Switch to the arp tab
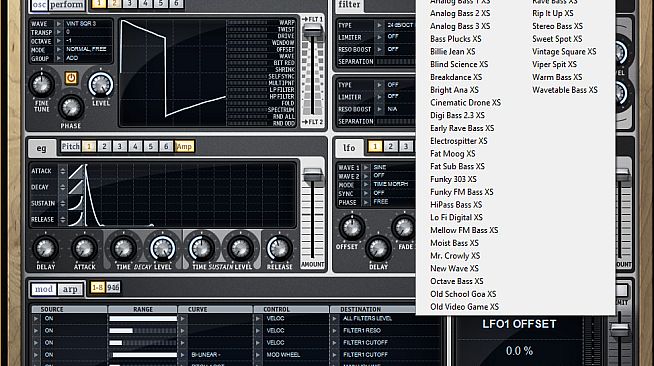654x366 pixels. point(70,289)
